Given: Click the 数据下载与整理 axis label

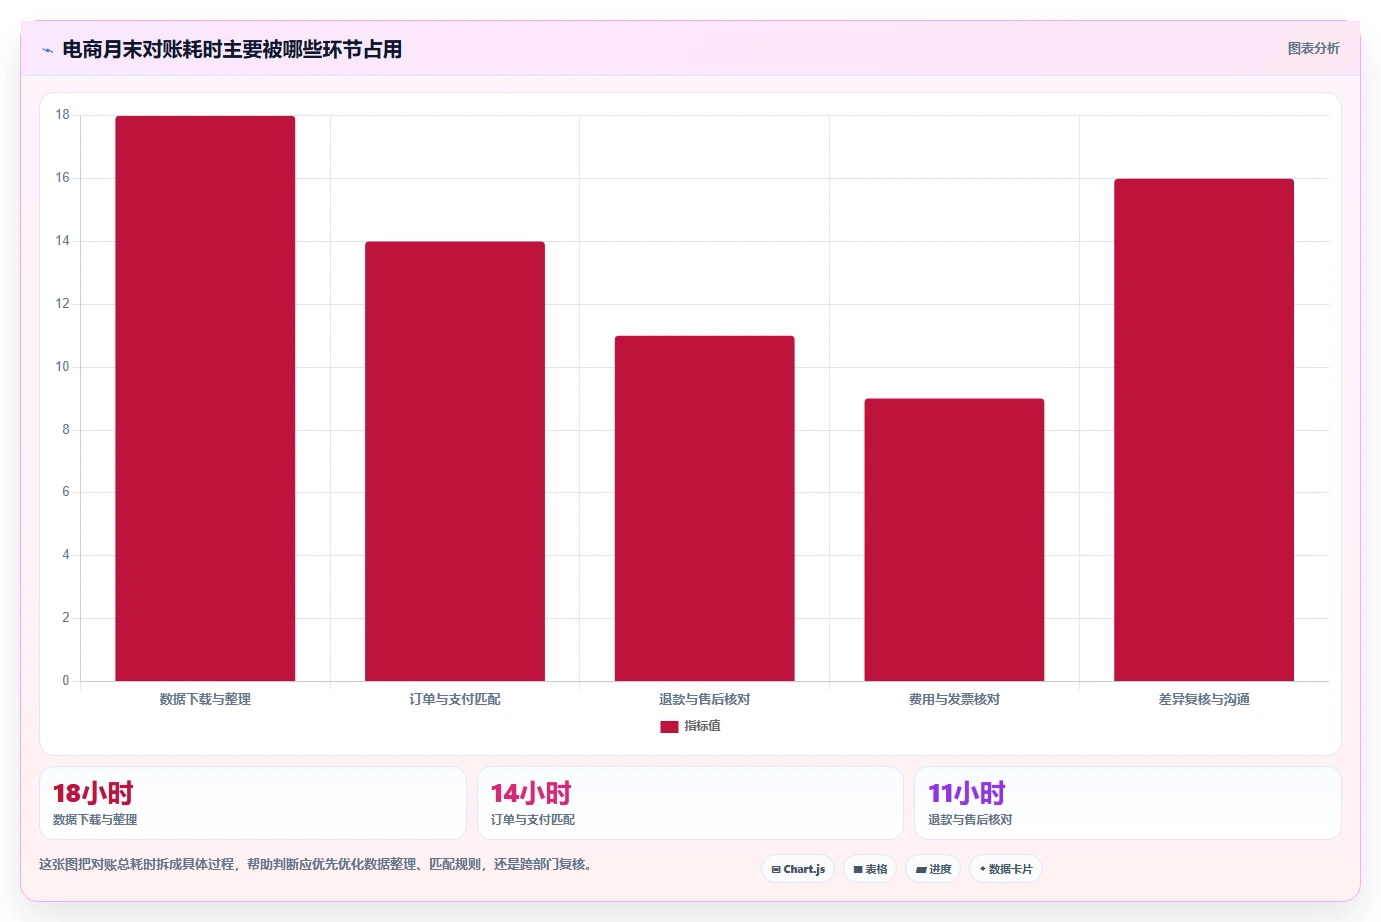Looking at the screenshot, I should tap(205, 699).
